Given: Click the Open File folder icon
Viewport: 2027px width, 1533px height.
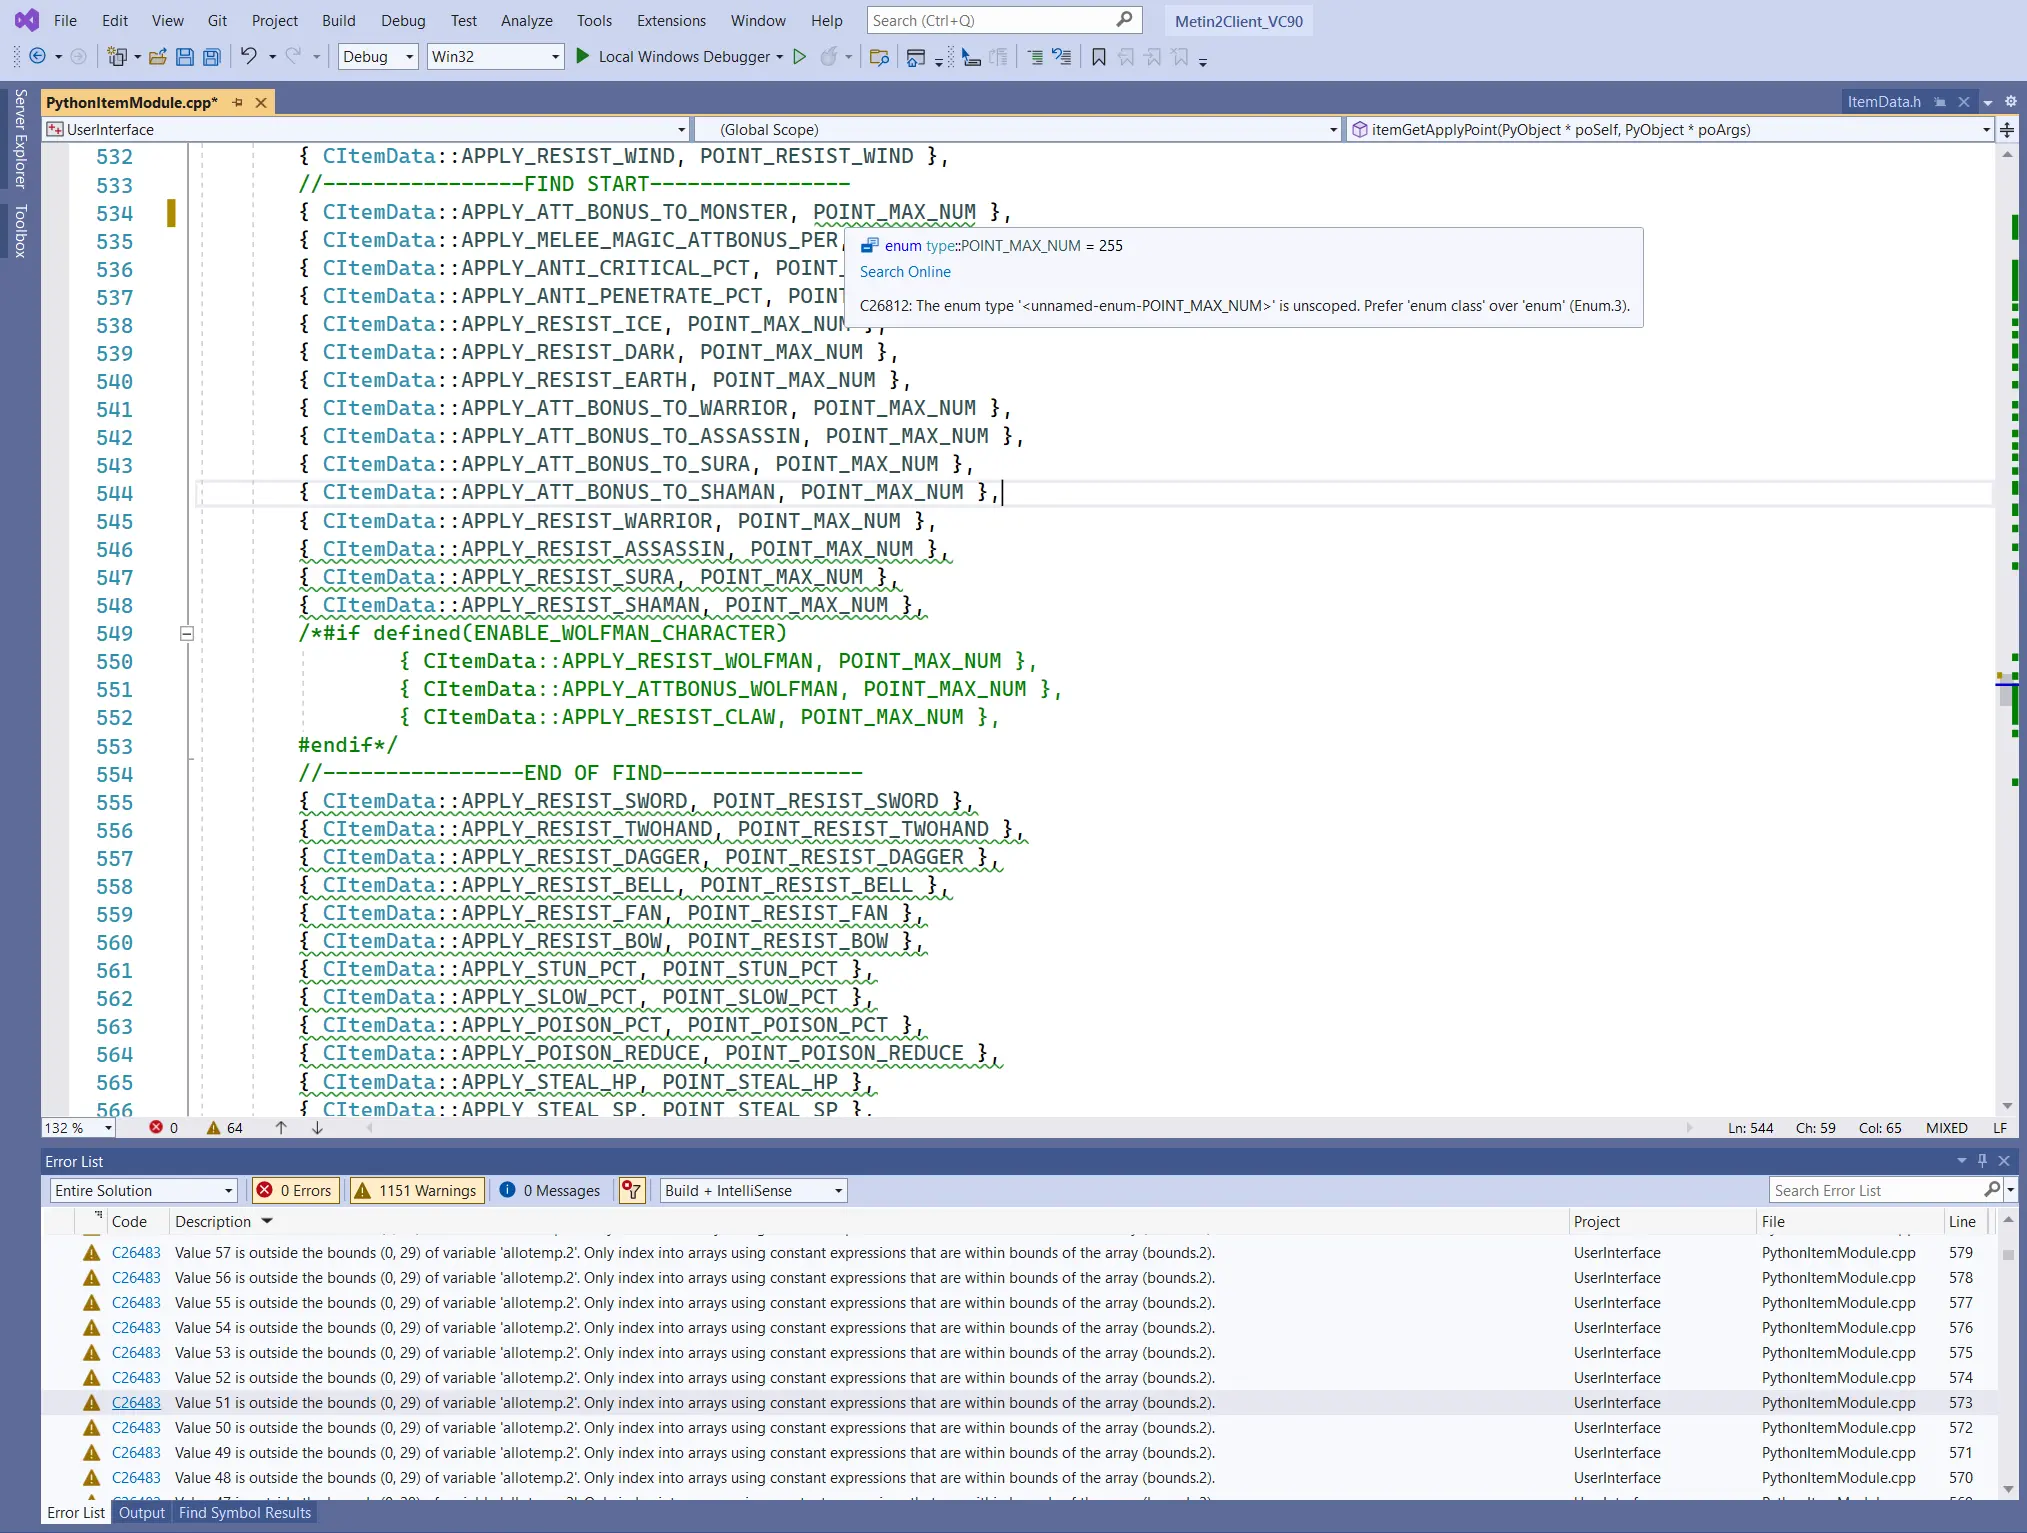Looking at the screenshot, I should pos(158,57).
